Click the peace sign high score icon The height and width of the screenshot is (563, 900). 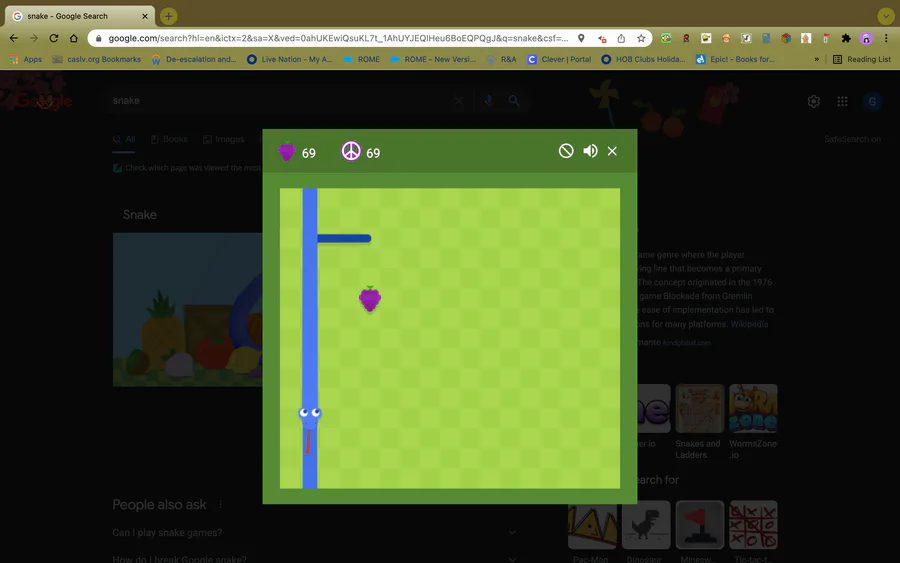tap(351, 152)
